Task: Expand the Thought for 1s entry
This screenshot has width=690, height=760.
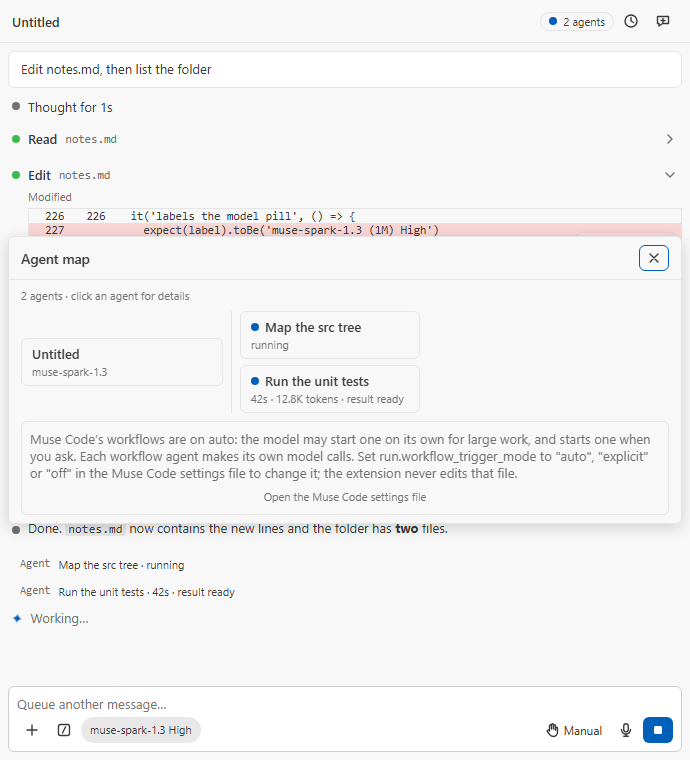Action: point(70,107)
